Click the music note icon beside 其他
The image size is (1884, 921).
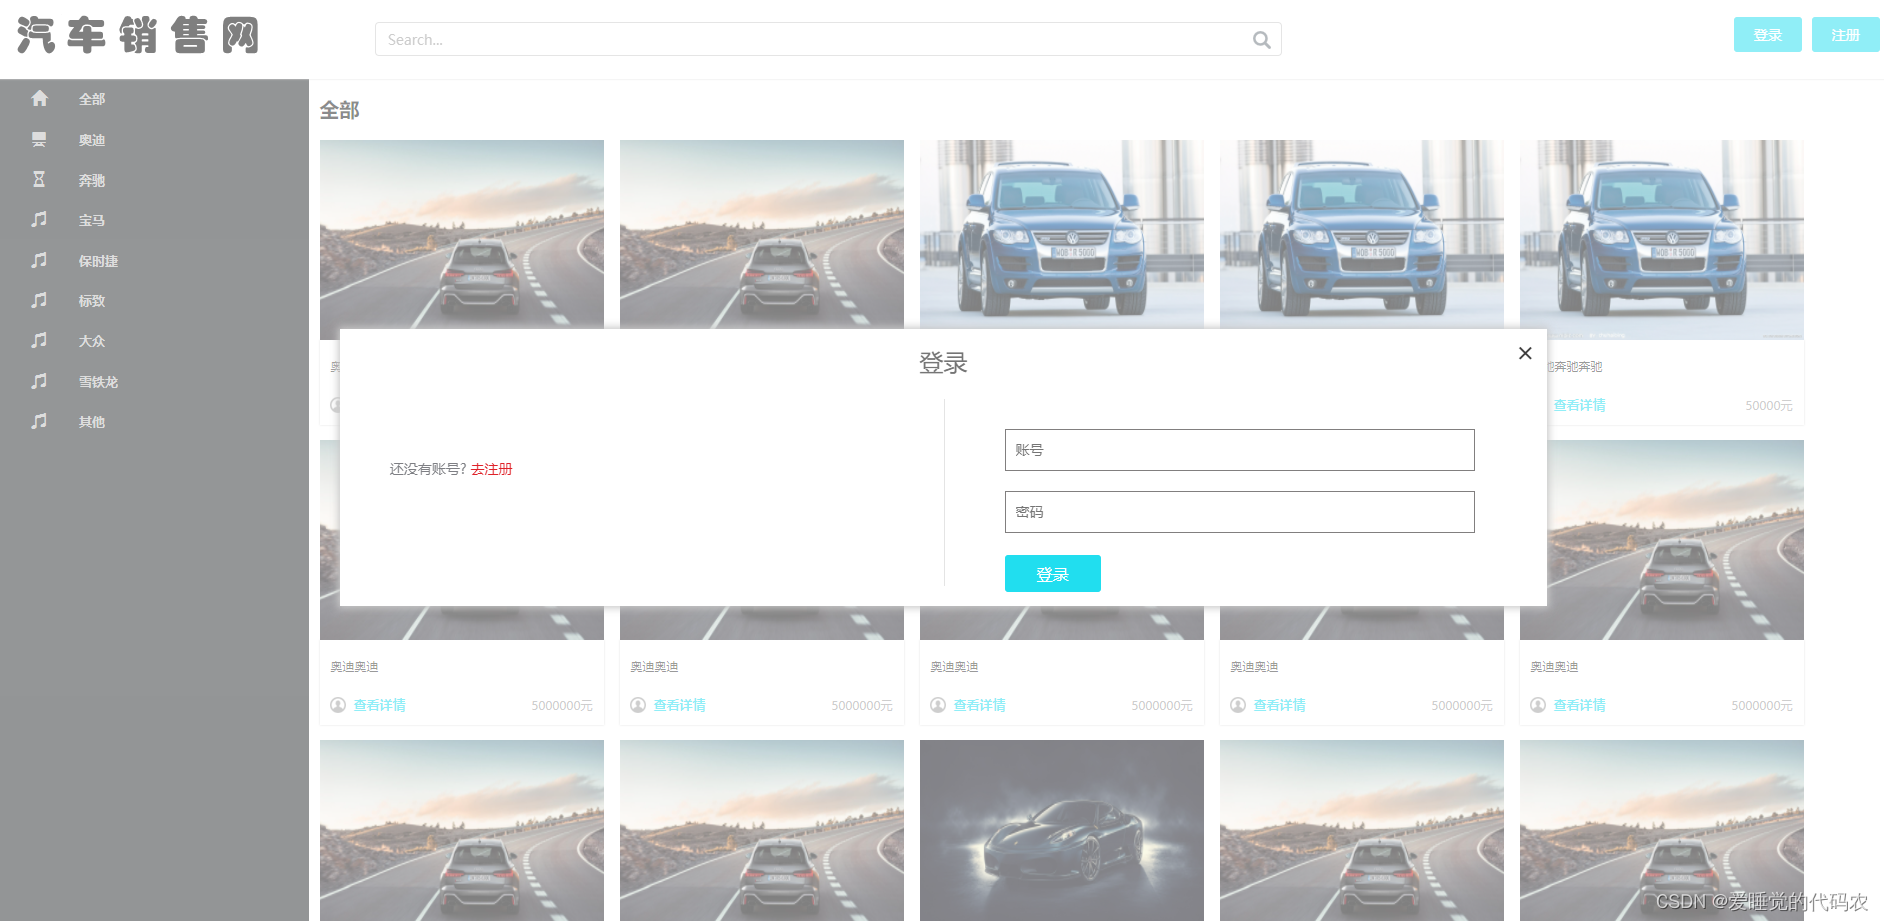point(39,421)
